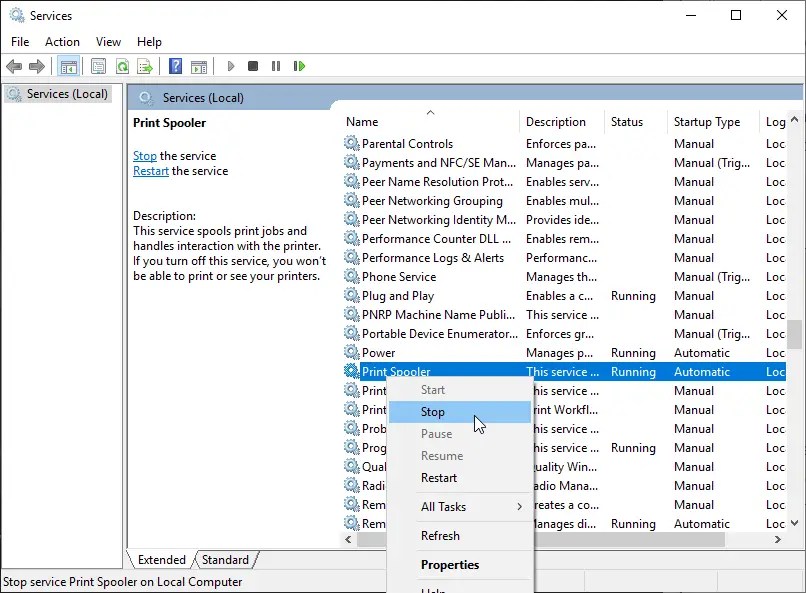Click the vertical scrollbar down arrow
The height and width of the screenshot is (593, 806).
pos(794,523)
